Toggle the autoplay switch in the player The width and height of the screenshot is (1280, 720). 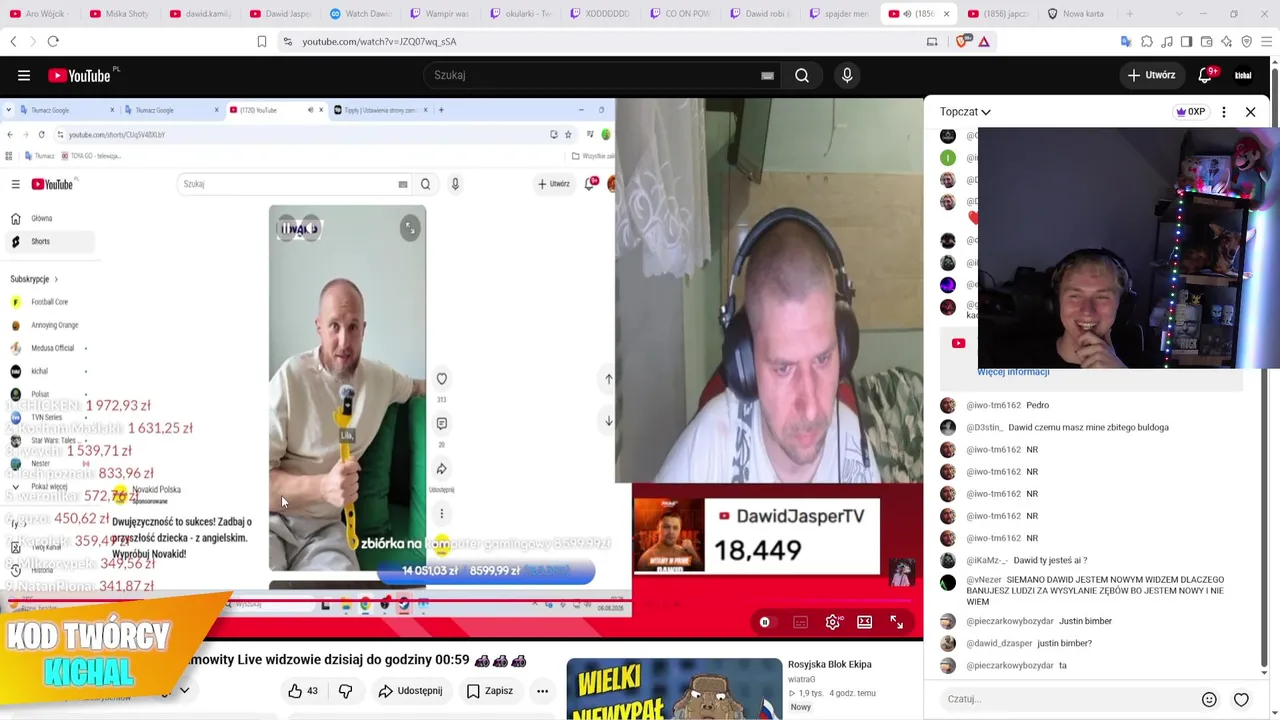coord(765,622)
